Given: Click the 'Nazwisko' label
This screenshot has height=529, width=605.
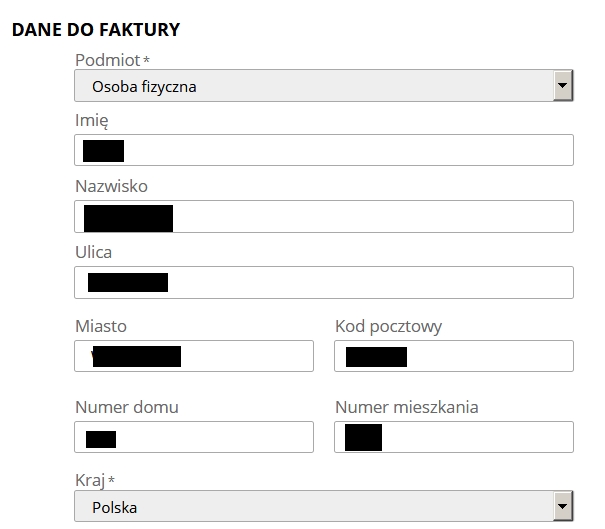Looking at the screenshot, I should click(x=111, y=186).
